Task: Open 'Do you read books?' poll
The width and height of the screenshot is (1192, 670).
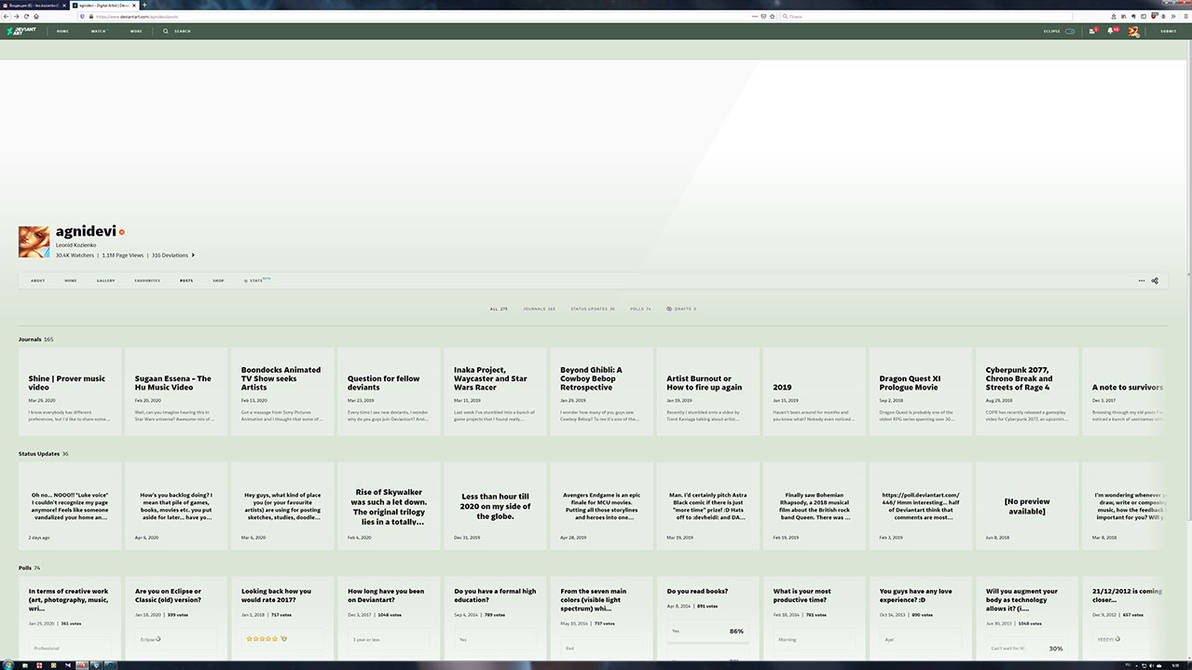Action: tap(697, 591)
